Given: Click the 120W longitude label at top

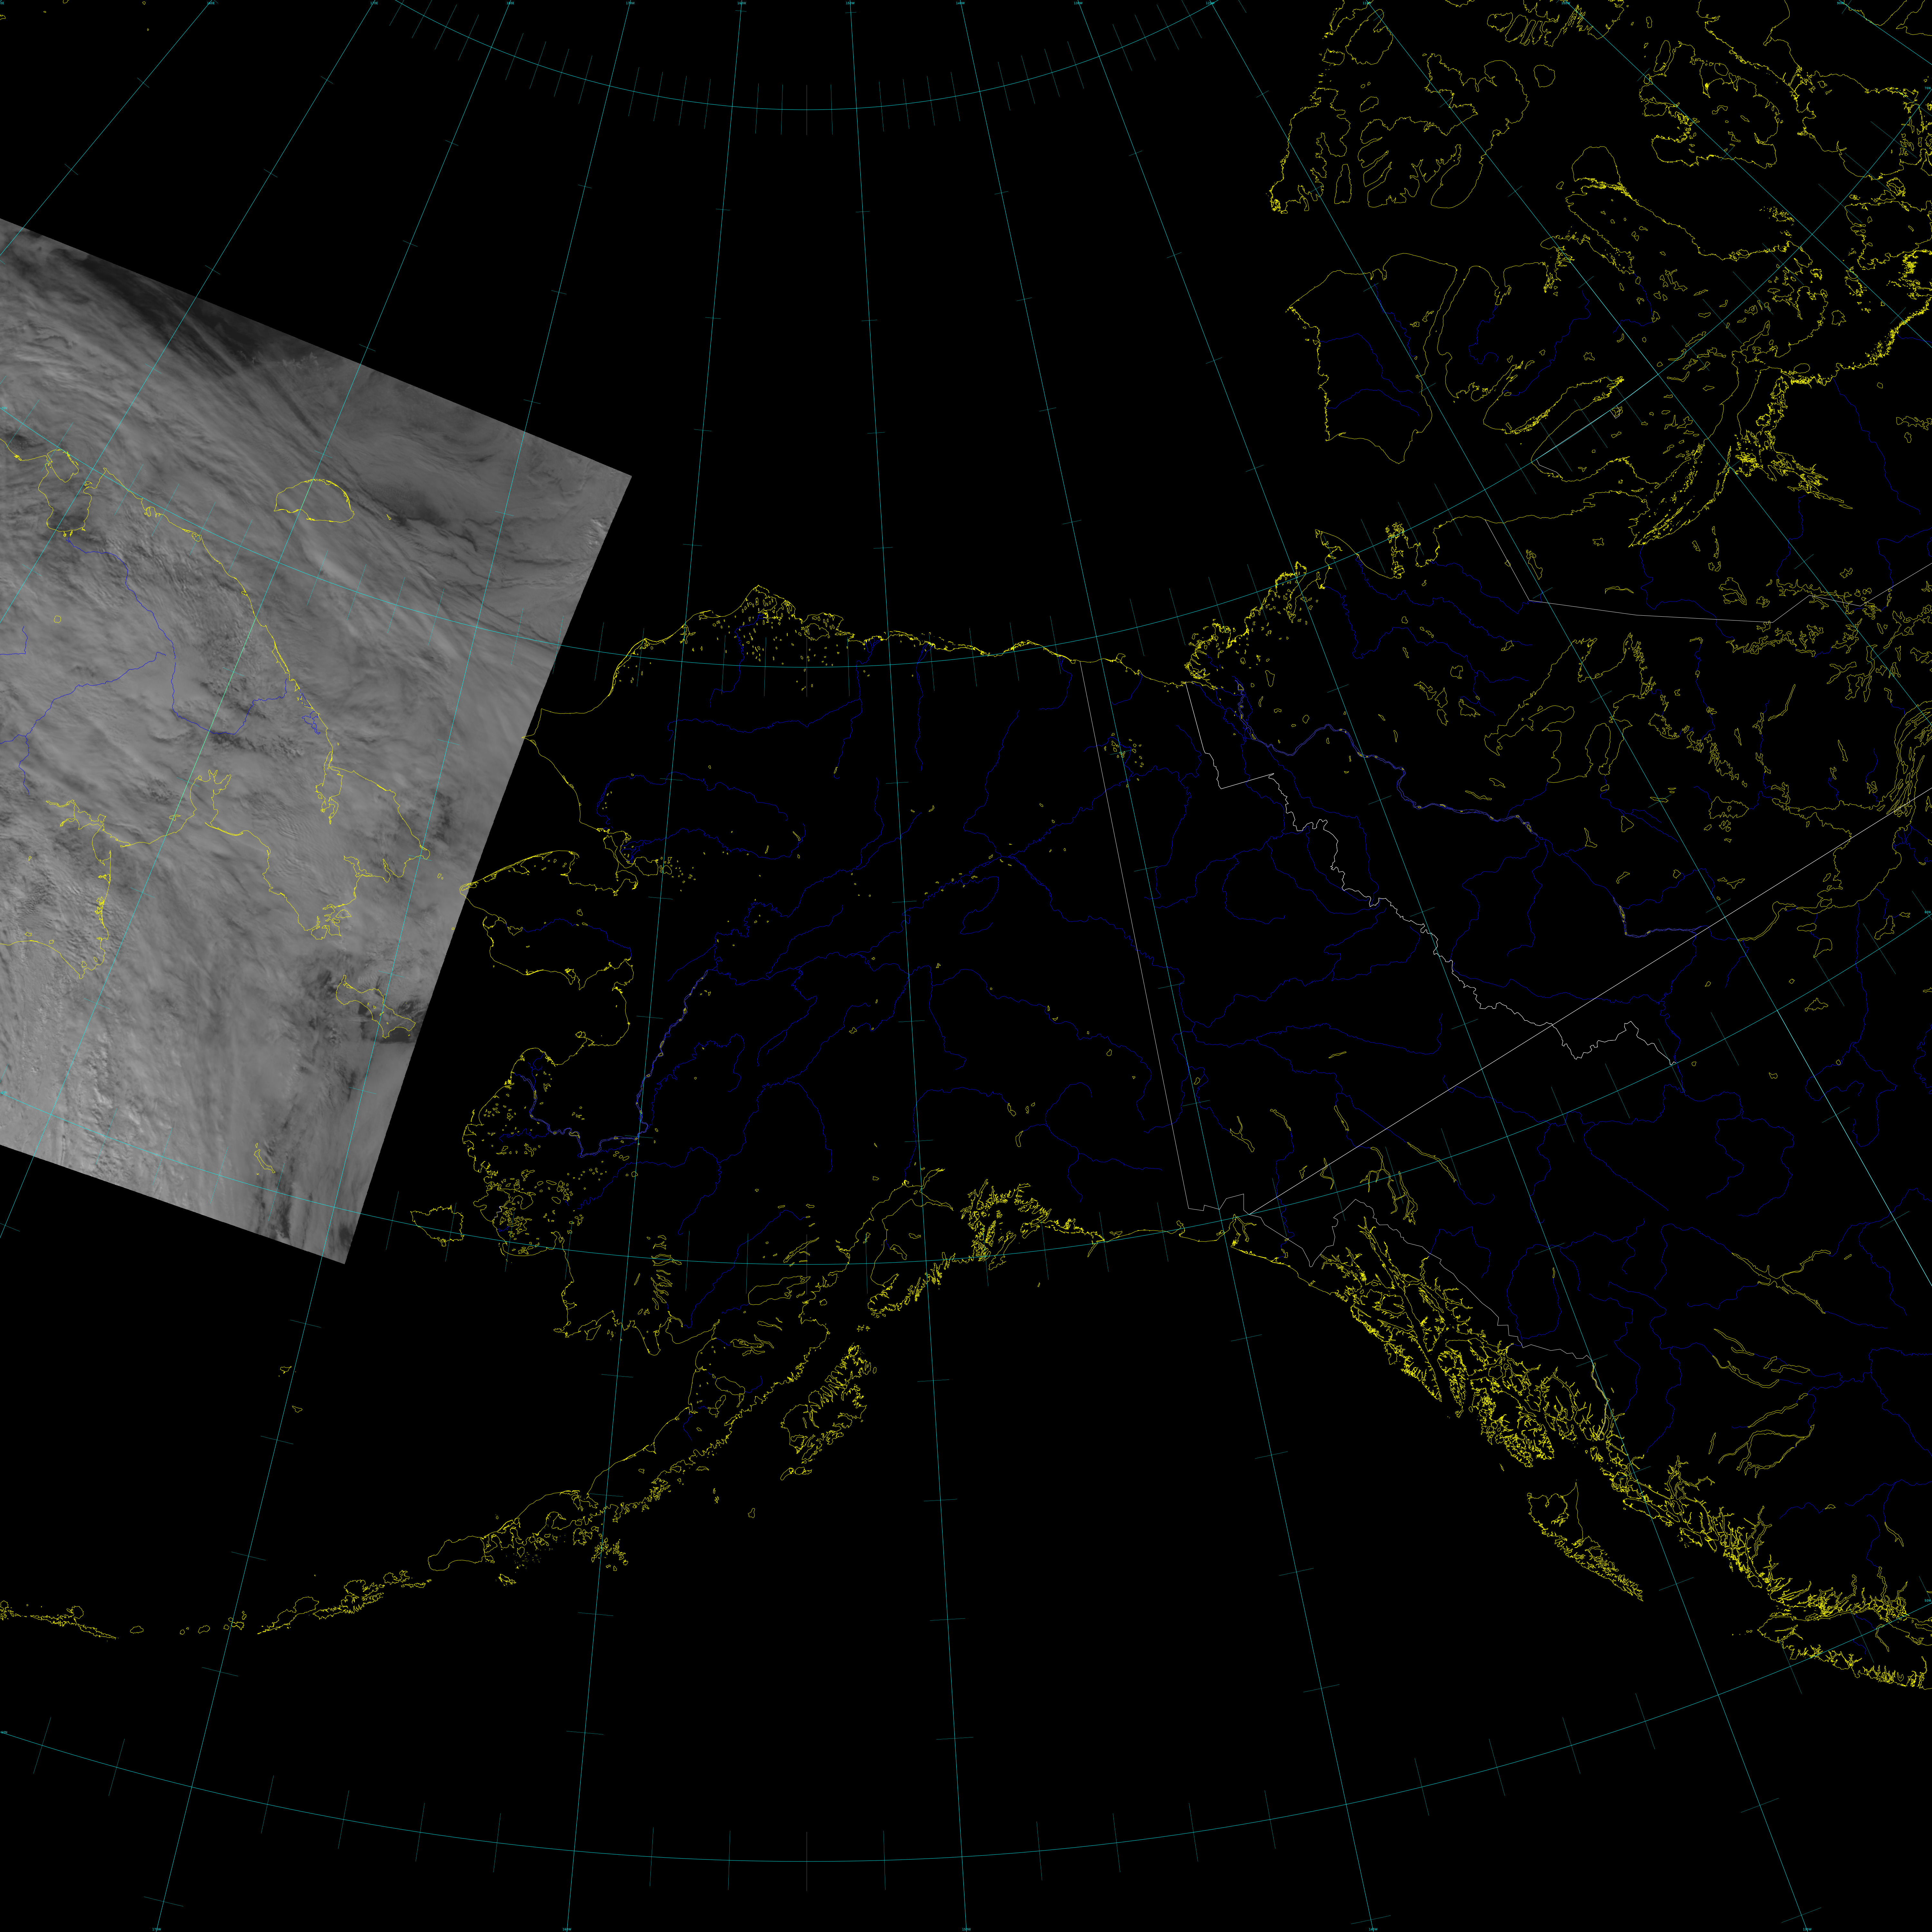Looking at the screenshot, I should (1210, 3).
